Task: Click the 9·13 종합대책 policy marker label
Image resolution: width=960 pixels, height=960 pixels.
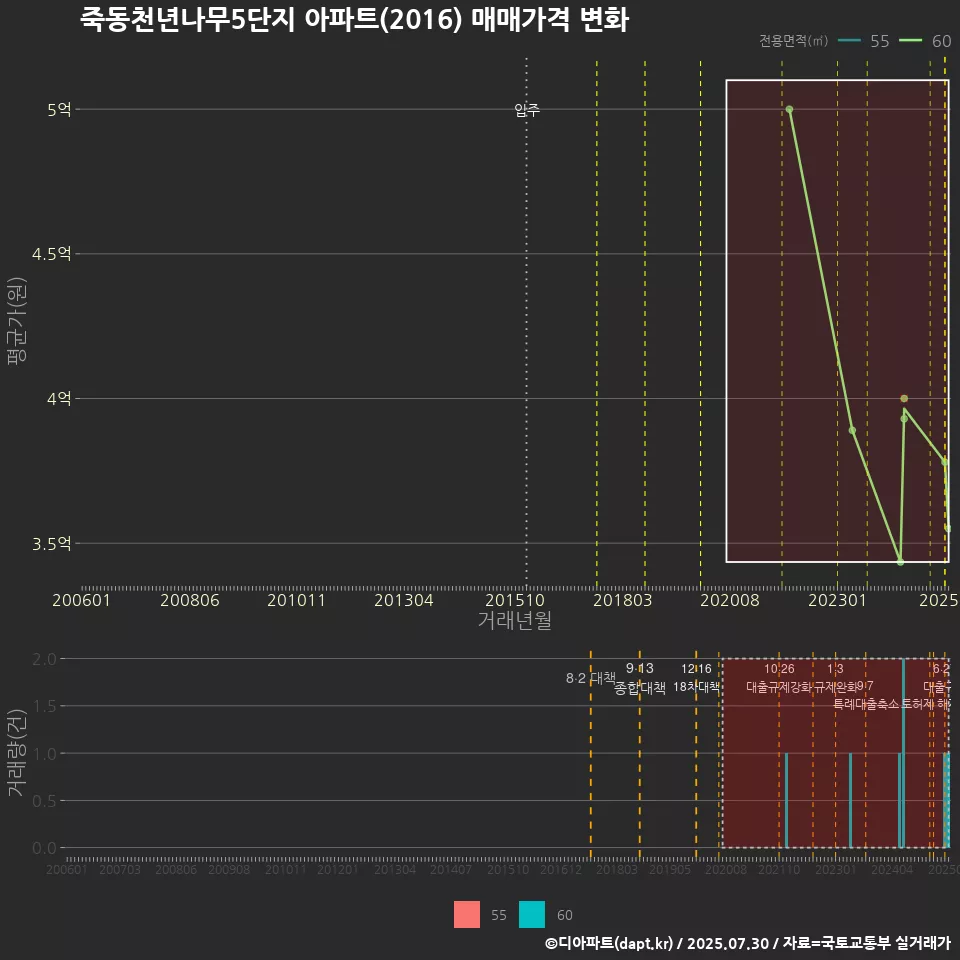Action: (640, 678)
